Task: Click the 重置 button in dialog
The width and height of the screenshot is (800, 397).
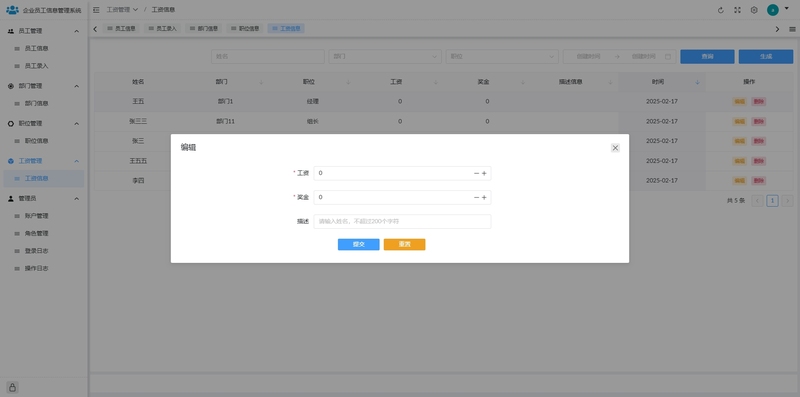Action: click(x=405, y=244)
